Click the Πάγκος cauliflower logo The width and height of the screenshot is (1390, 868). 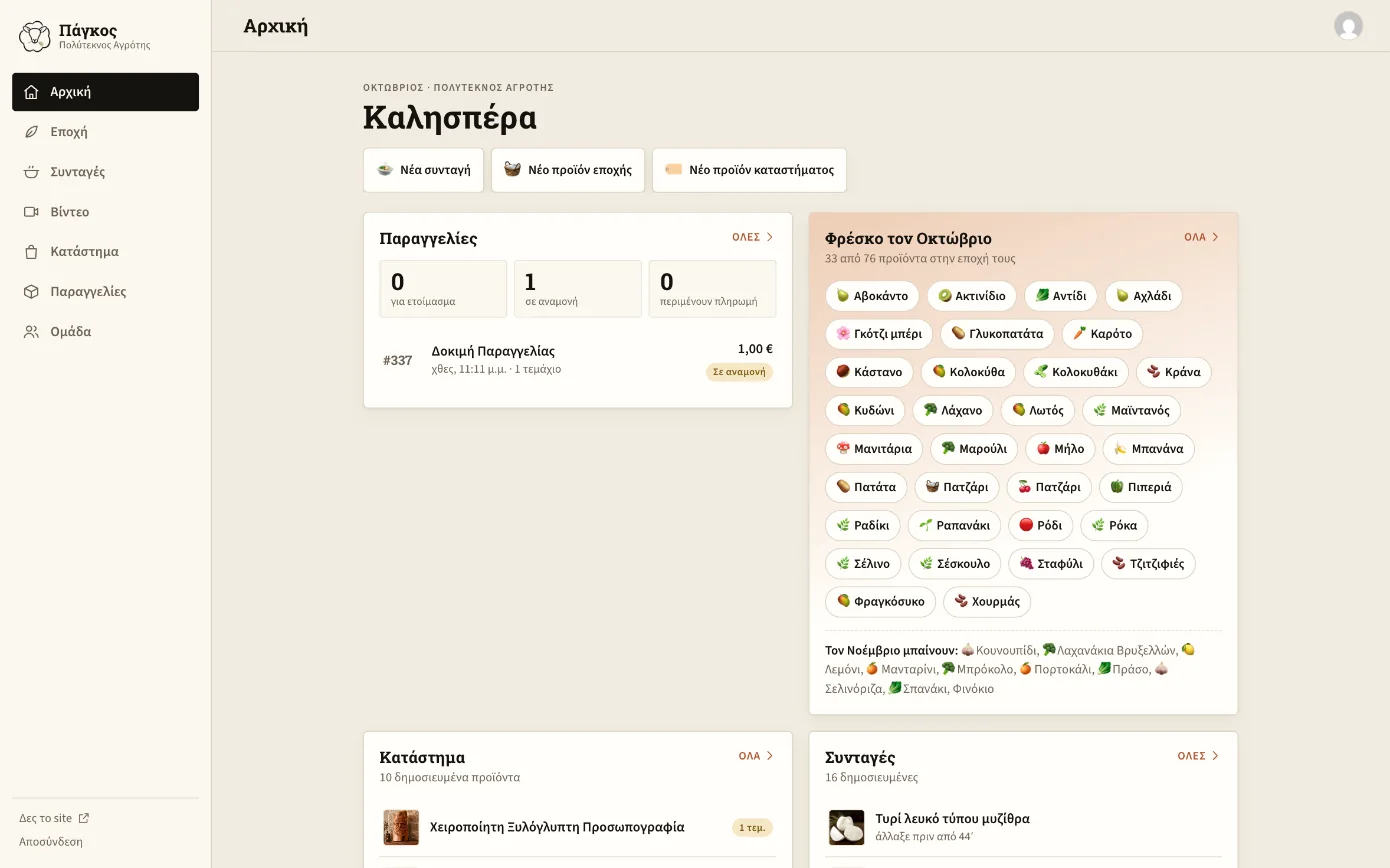[35, 37]
